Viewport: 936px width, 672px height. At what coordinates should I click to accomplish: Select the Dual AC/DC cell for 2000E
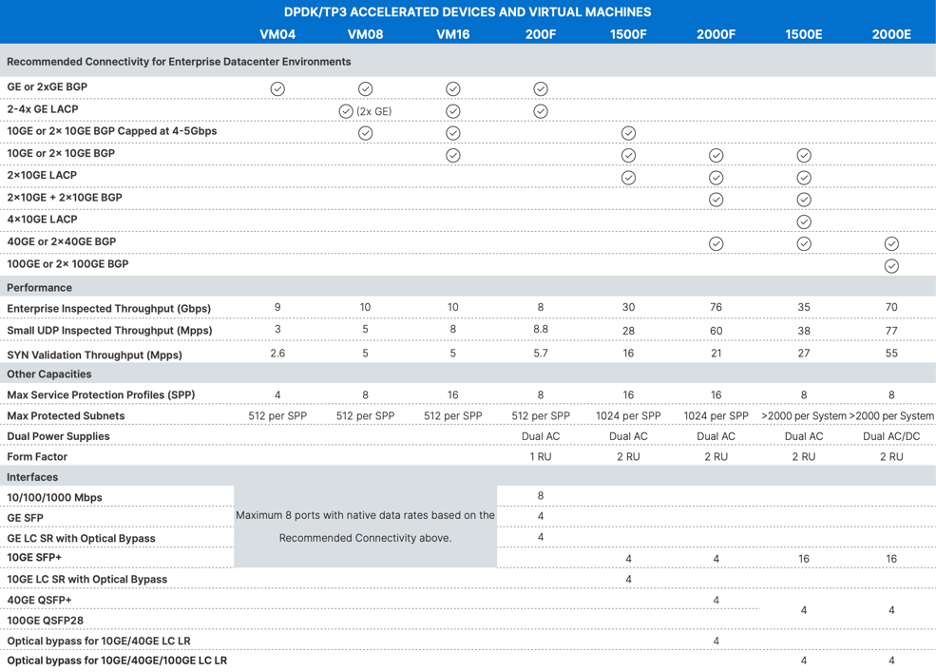891,436
